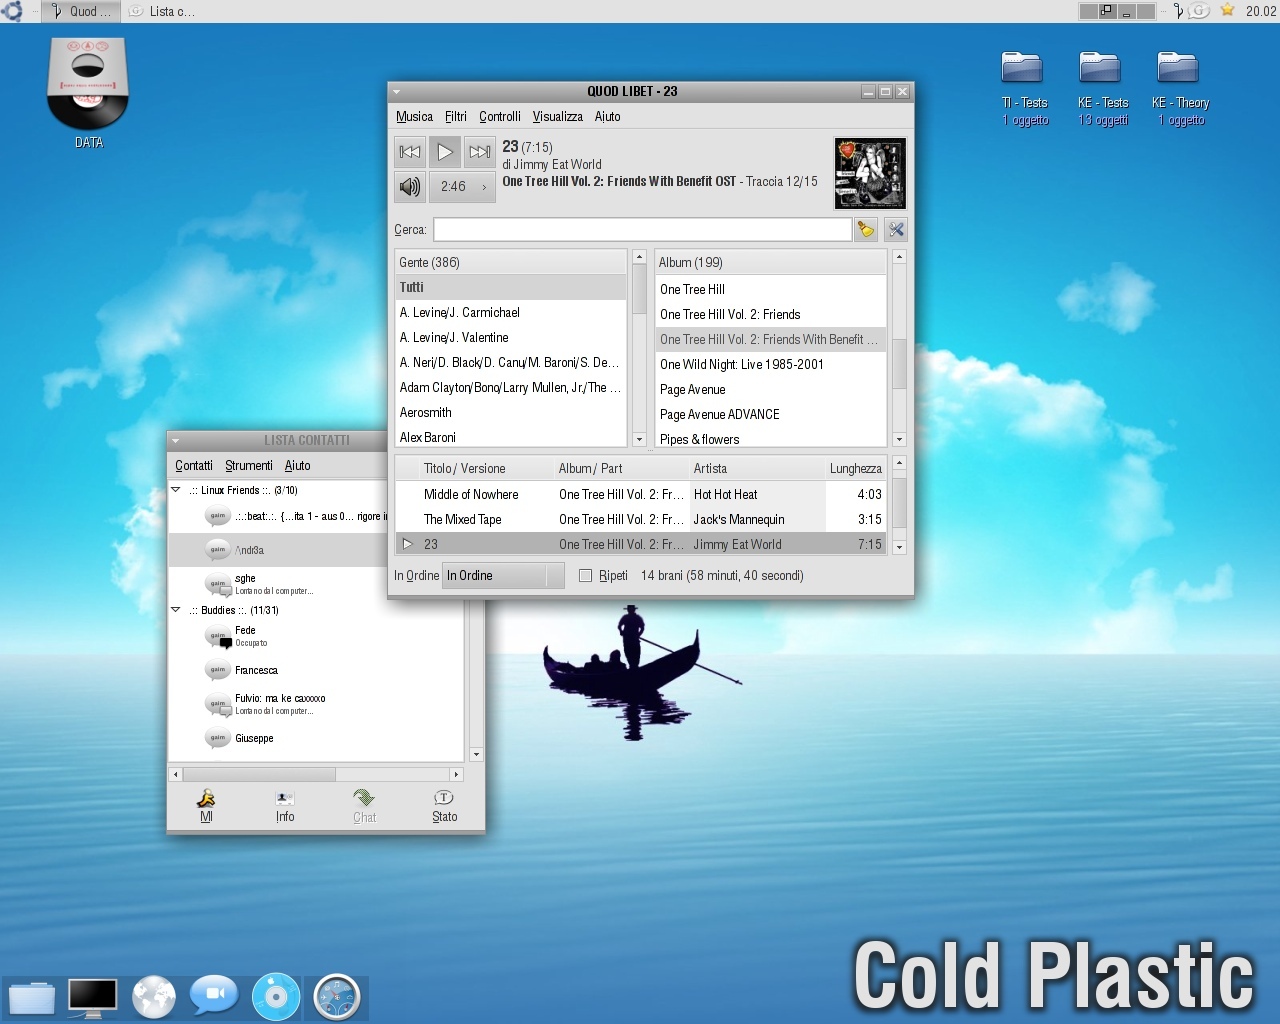Click the Chat button in contact list
Image resolution: width=1280 pixels, height=1024 pixels.
364,806
